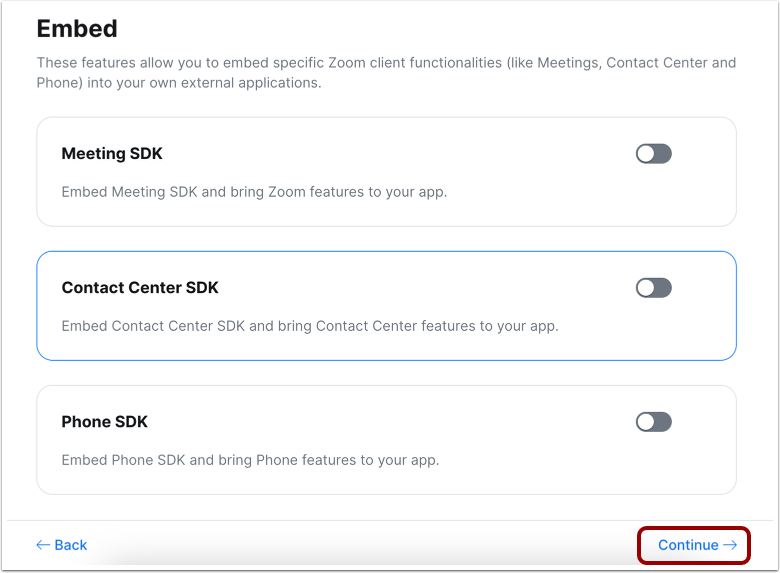Image resolution: width=780 pixels, height=573 pixels.
Task: Click "Embed Phone SDK and bring Phone features" text
Action: tap(250, 460)
